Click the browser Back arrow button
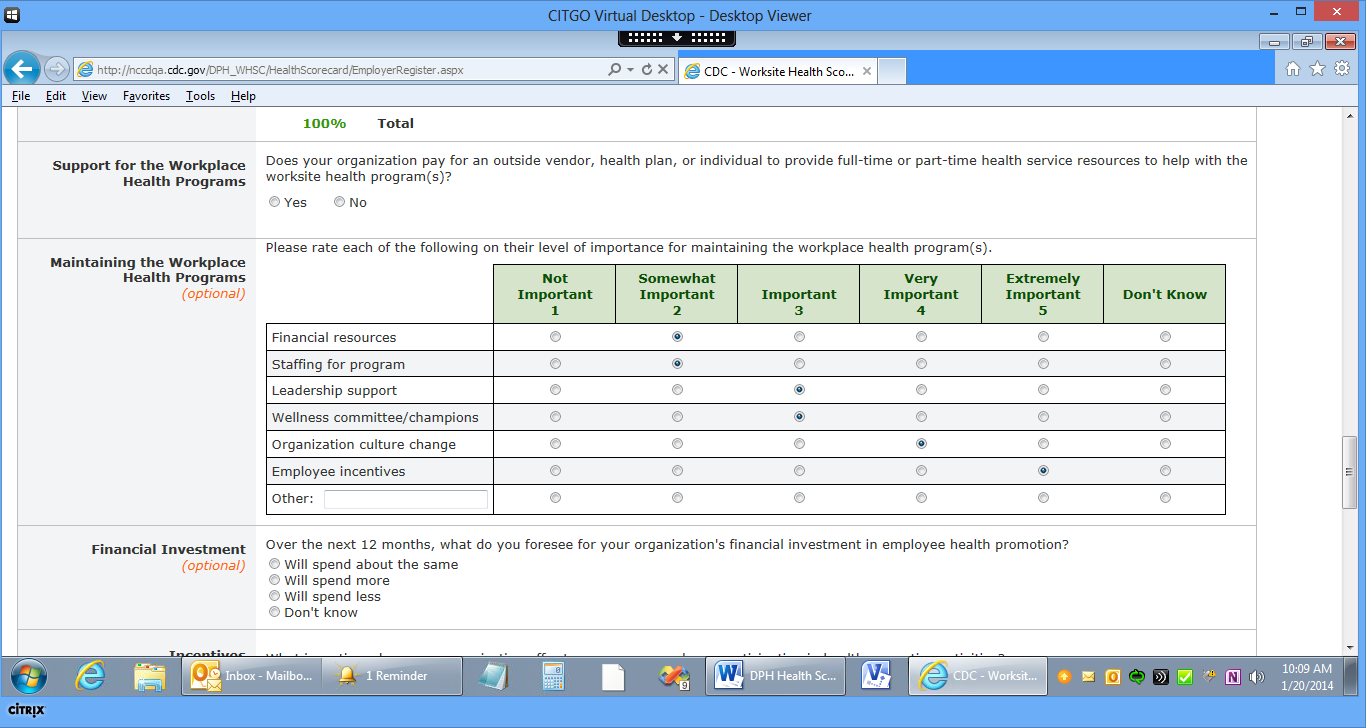 click(x=22, y=69)
